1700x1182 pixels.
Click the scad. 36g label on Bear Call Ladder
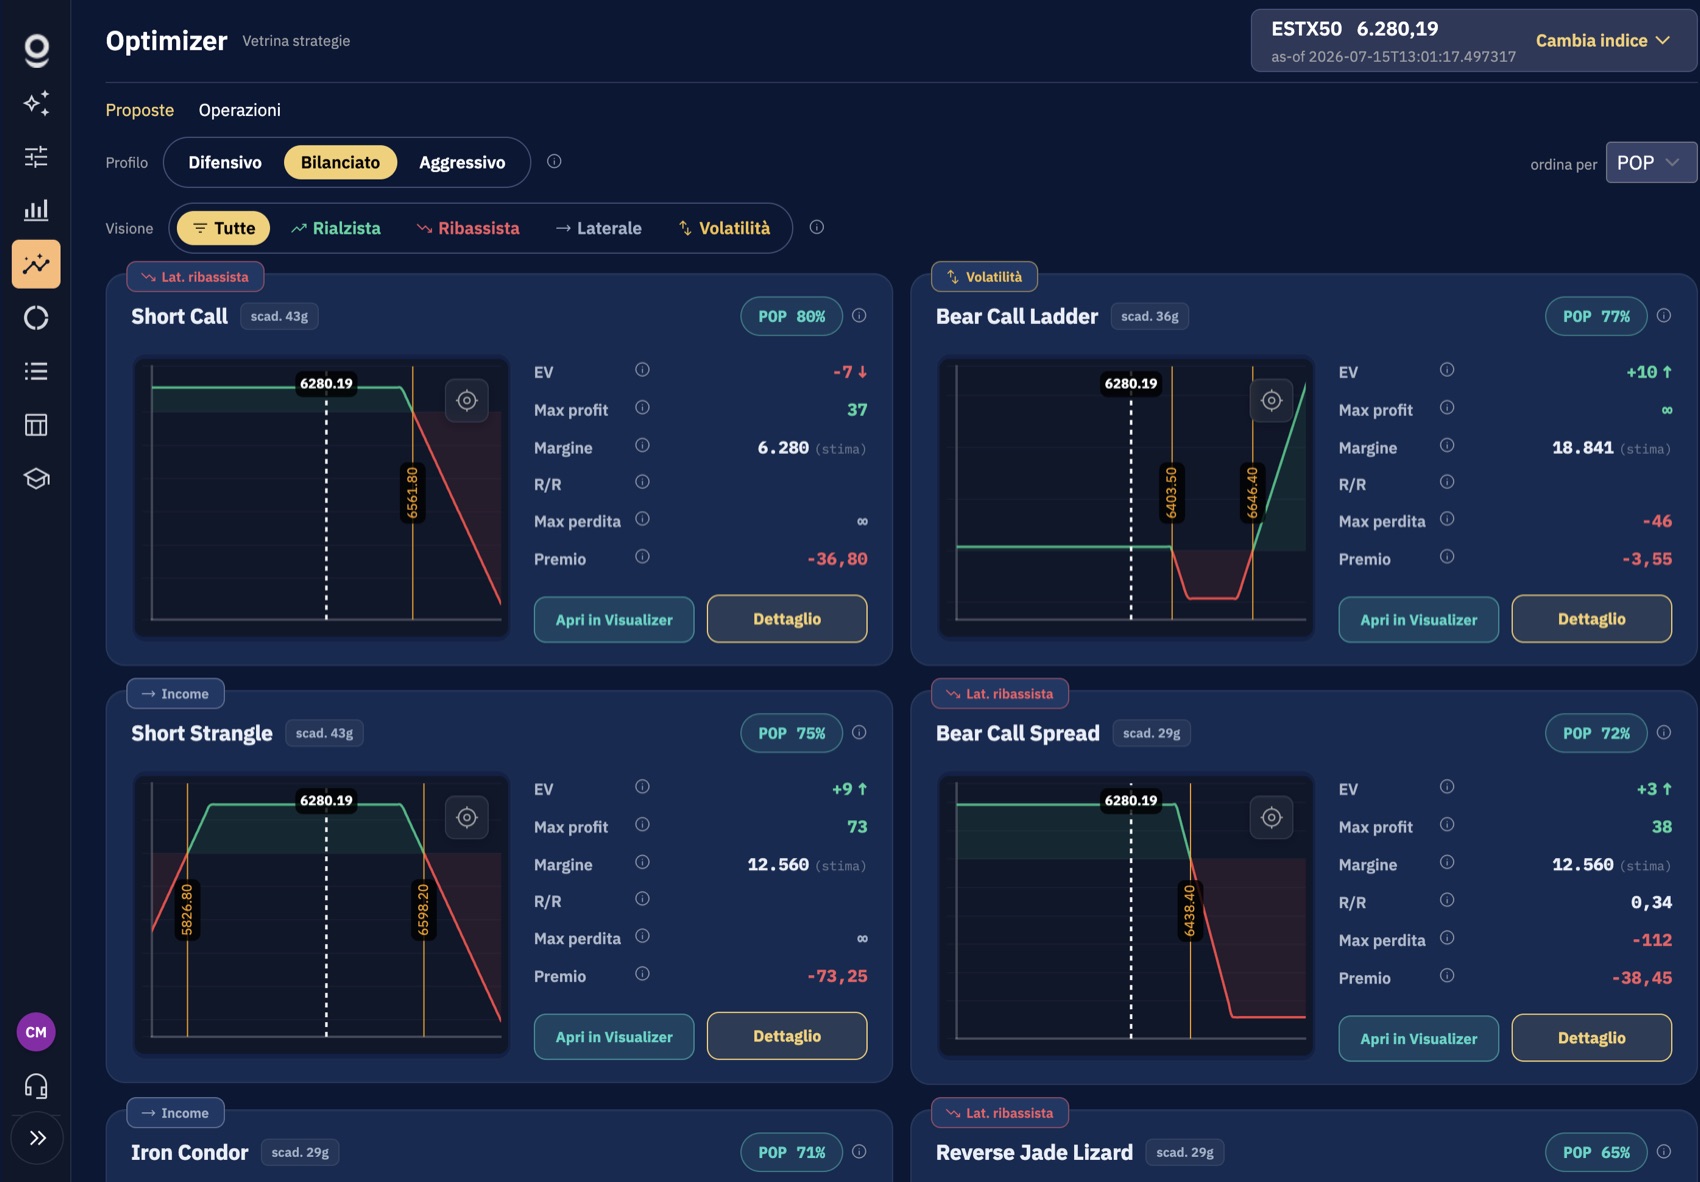click(x=1150, y=316)
